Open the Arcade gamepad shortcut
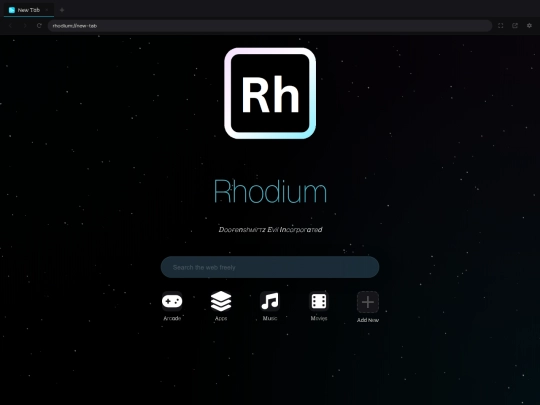540x405 pixels. coord(172,301)
